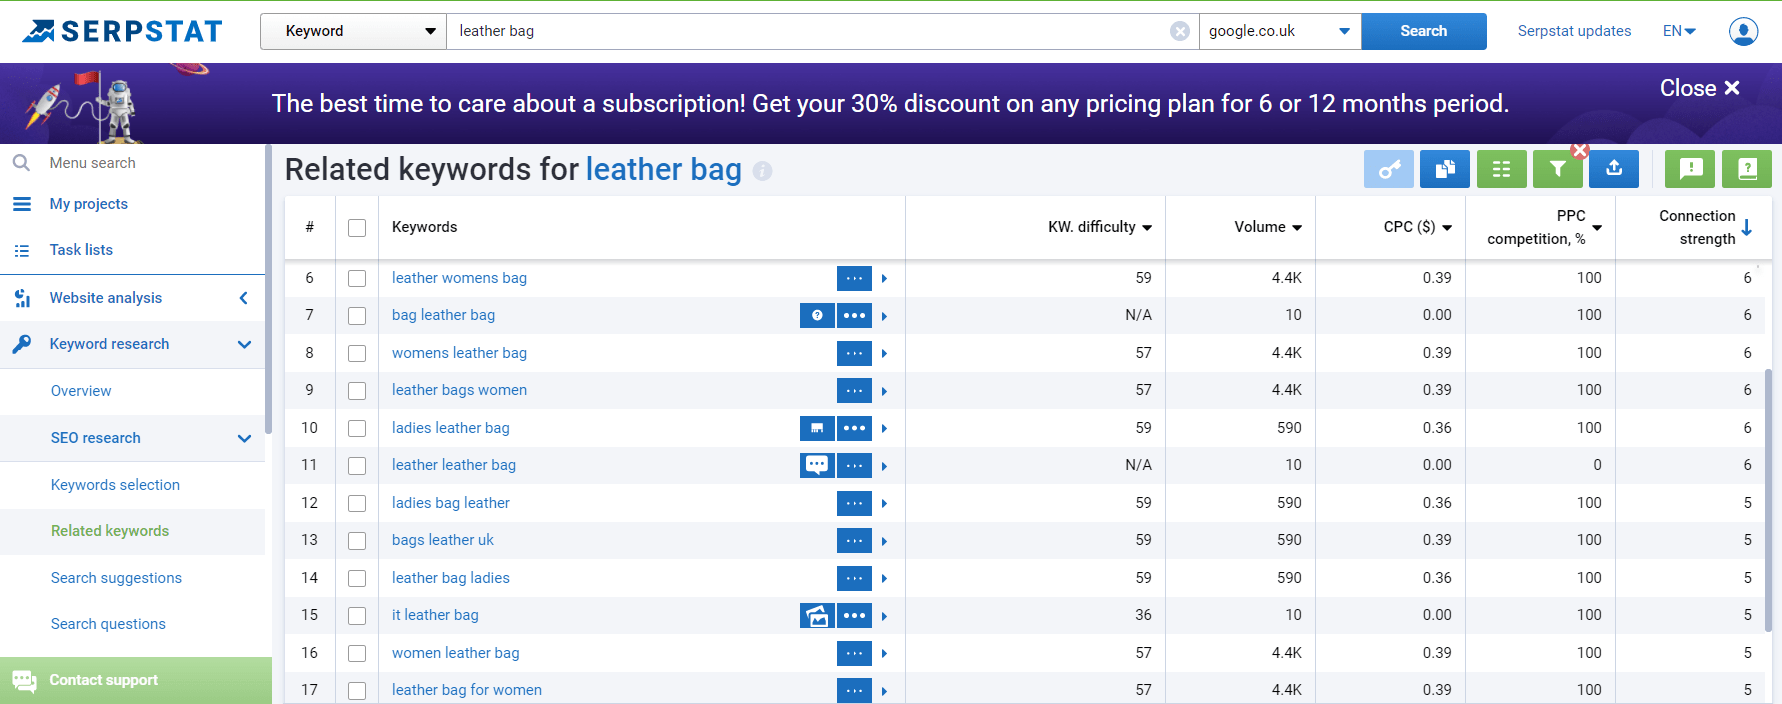
Task: Open Search suggestions page
Action: point(116,578)
